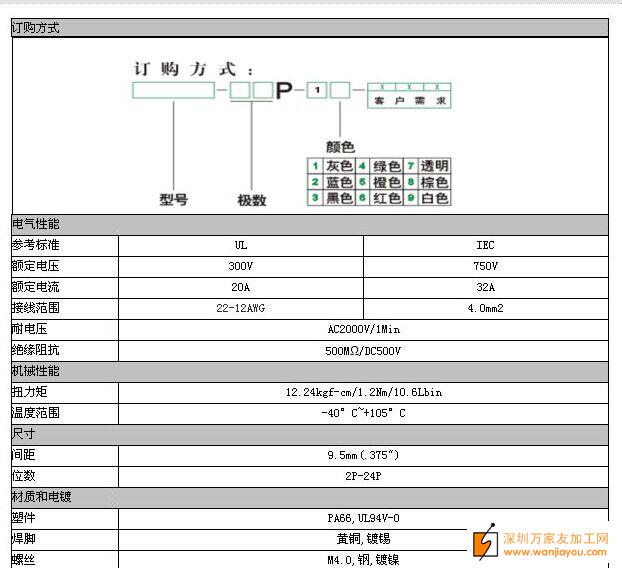
Task: Click the PA66, UL94V-0 material cell
Action: (363, 518)
